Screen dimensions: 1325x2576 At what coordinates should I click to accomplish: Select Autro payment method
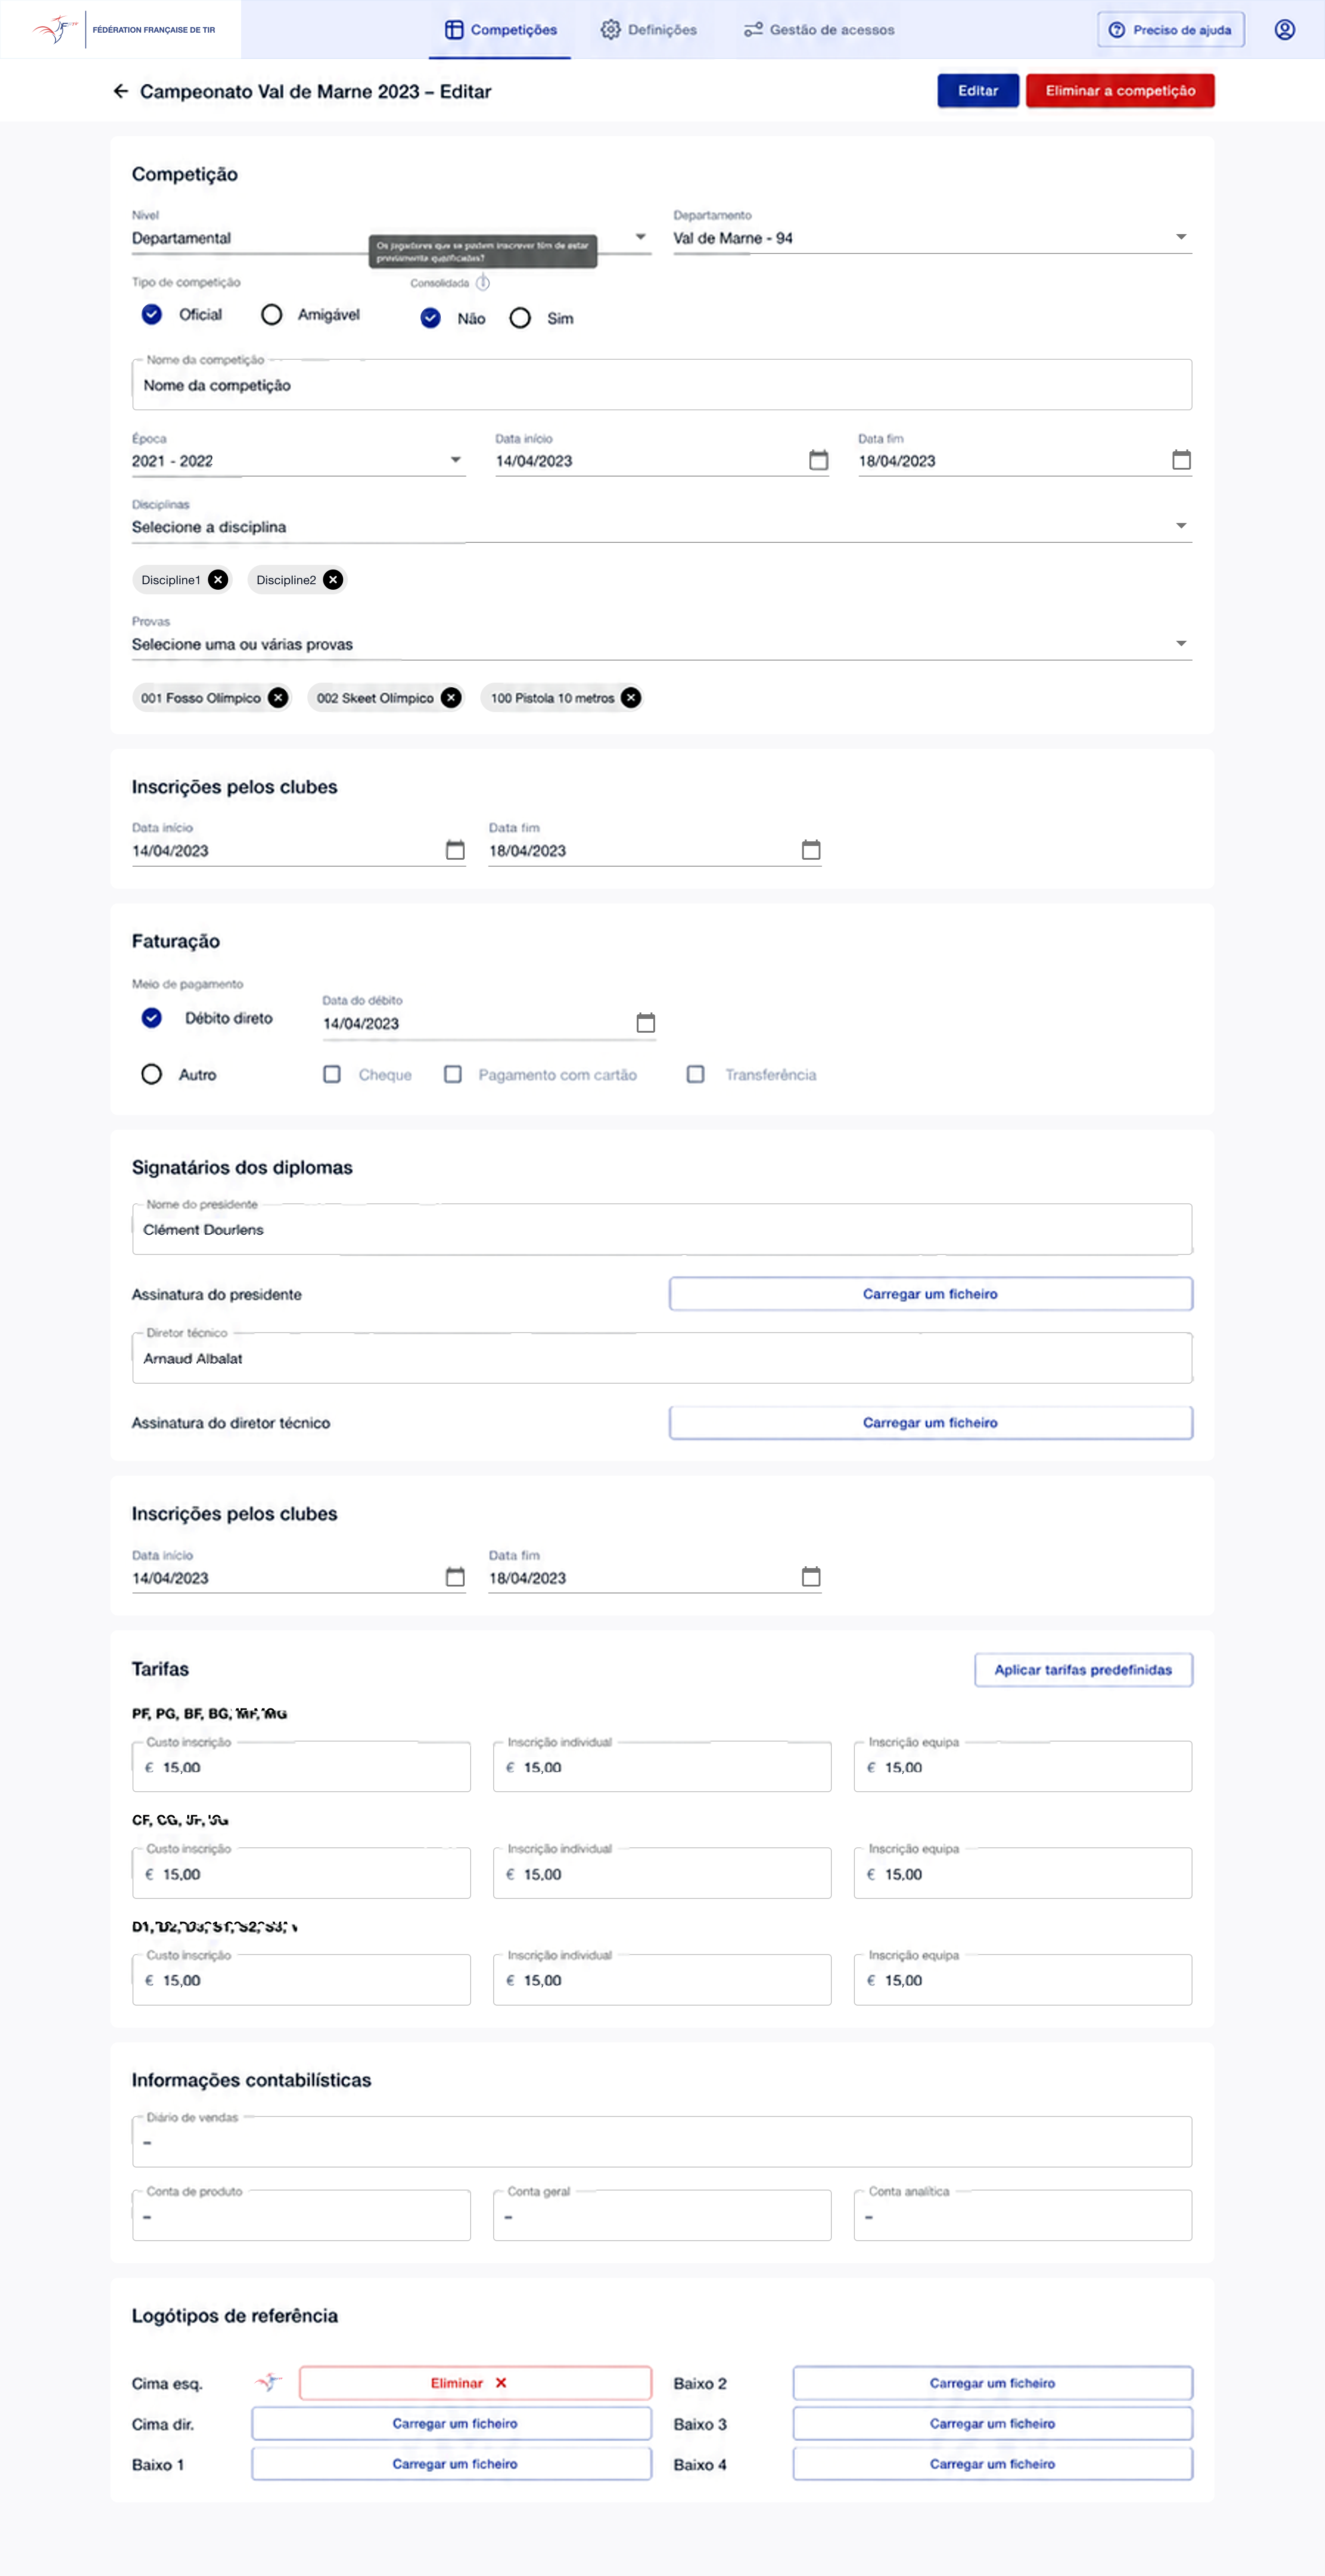coord(152,1074)
